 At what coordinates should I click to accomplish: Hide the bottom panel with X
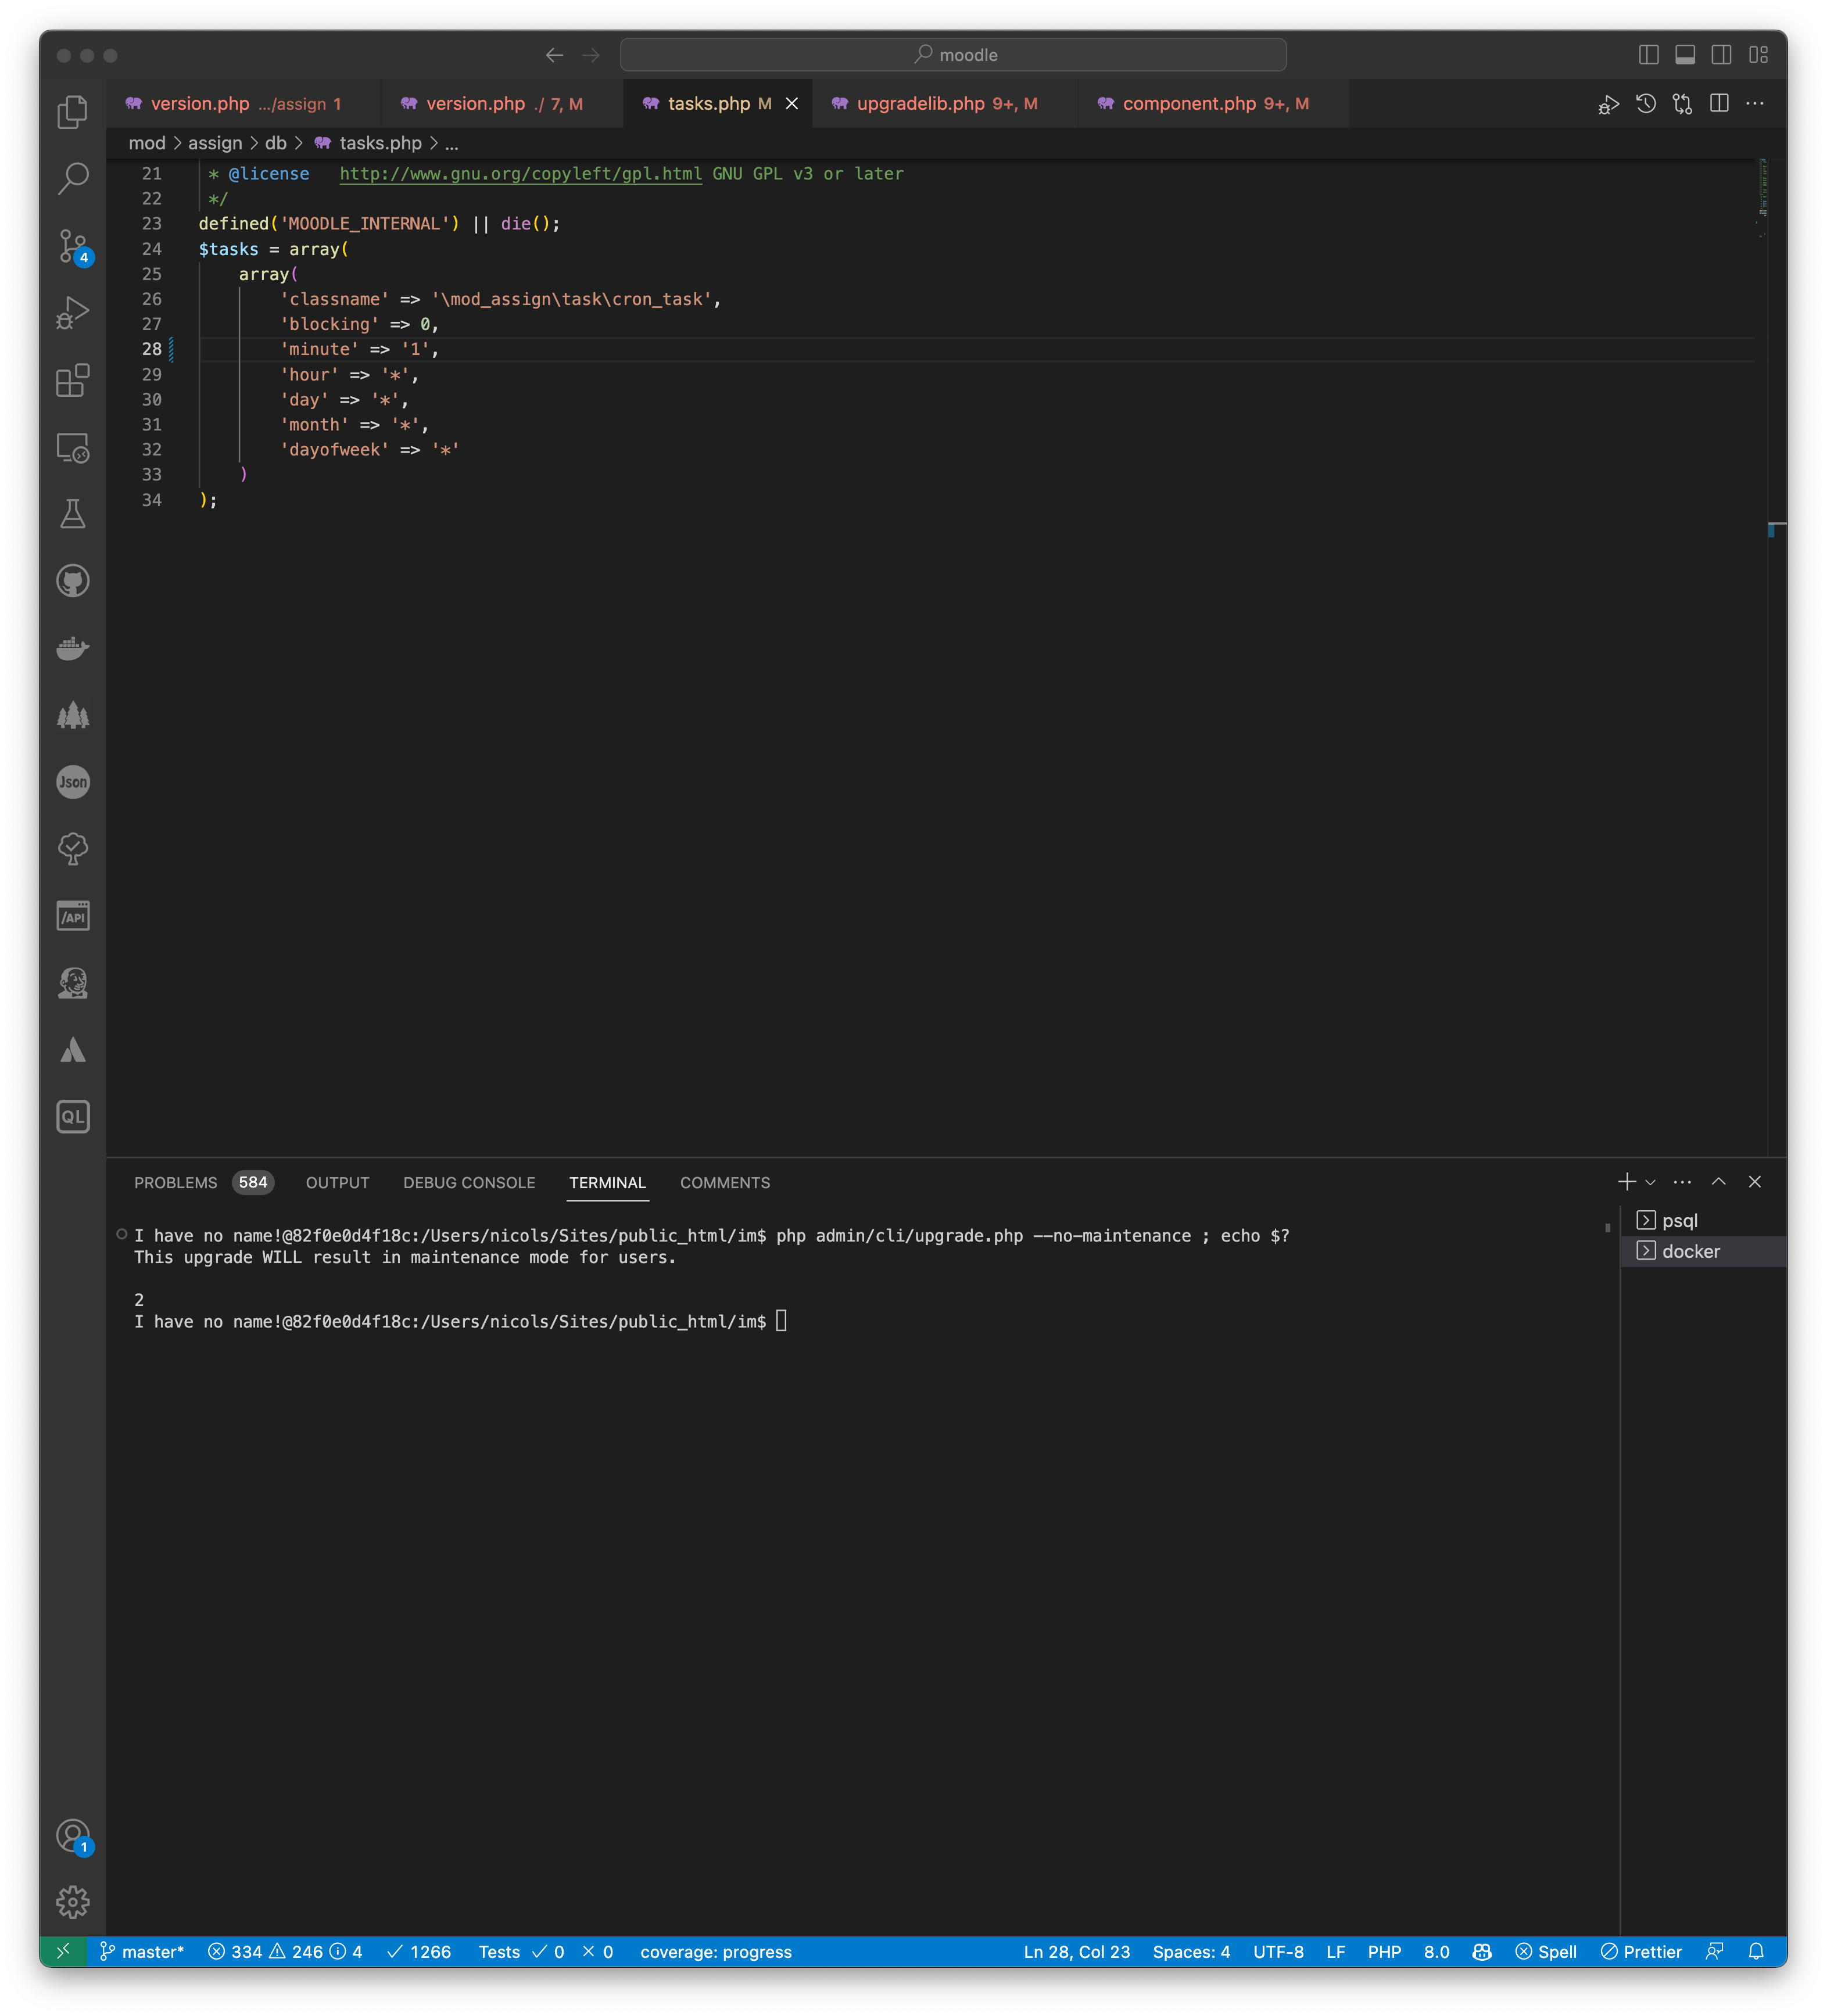pyautogui.click(x=1754, y=1182)
